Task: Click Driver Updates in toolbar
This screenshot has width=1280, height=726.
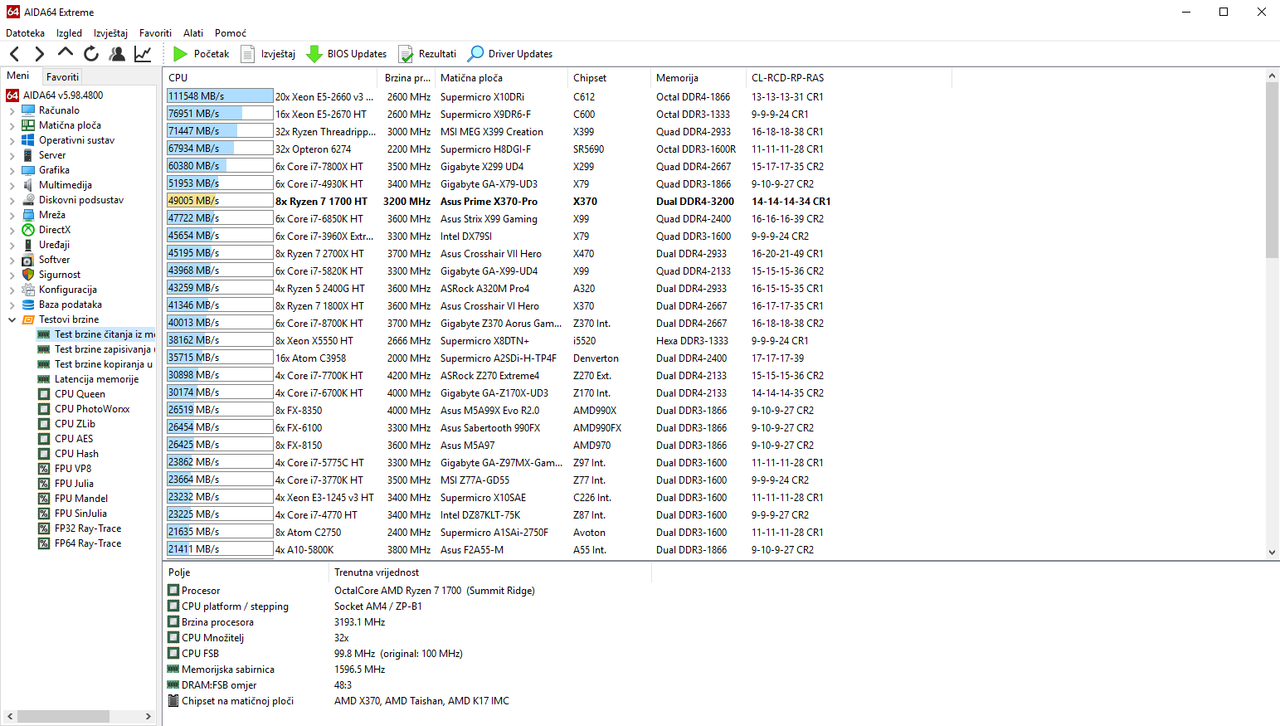Action: [x=510, y=54]
